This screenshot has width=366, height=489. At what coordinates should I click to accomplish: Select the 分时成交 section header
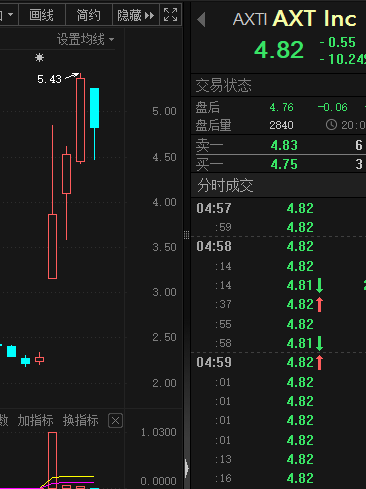(225, 185)
